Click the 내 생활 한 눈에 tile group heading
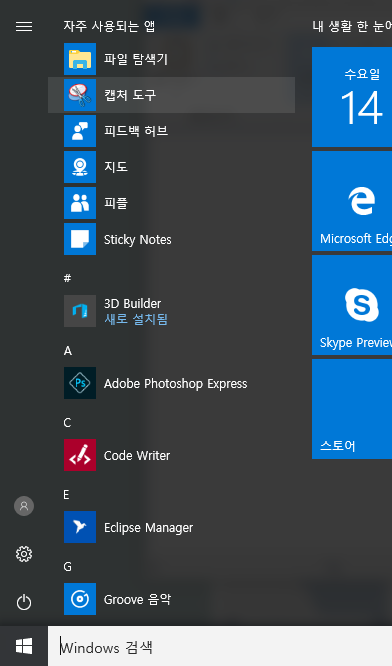 tap(352, 26)
